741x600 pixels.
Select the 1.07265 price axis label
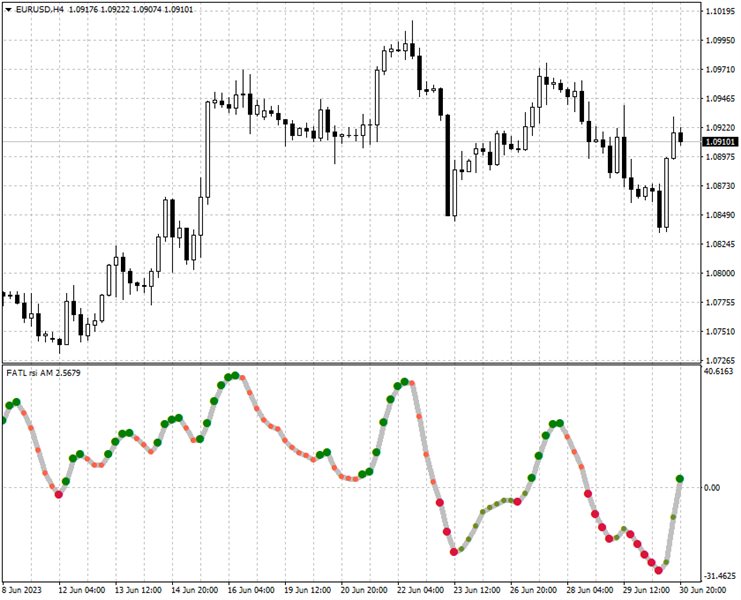coord(720,360)
